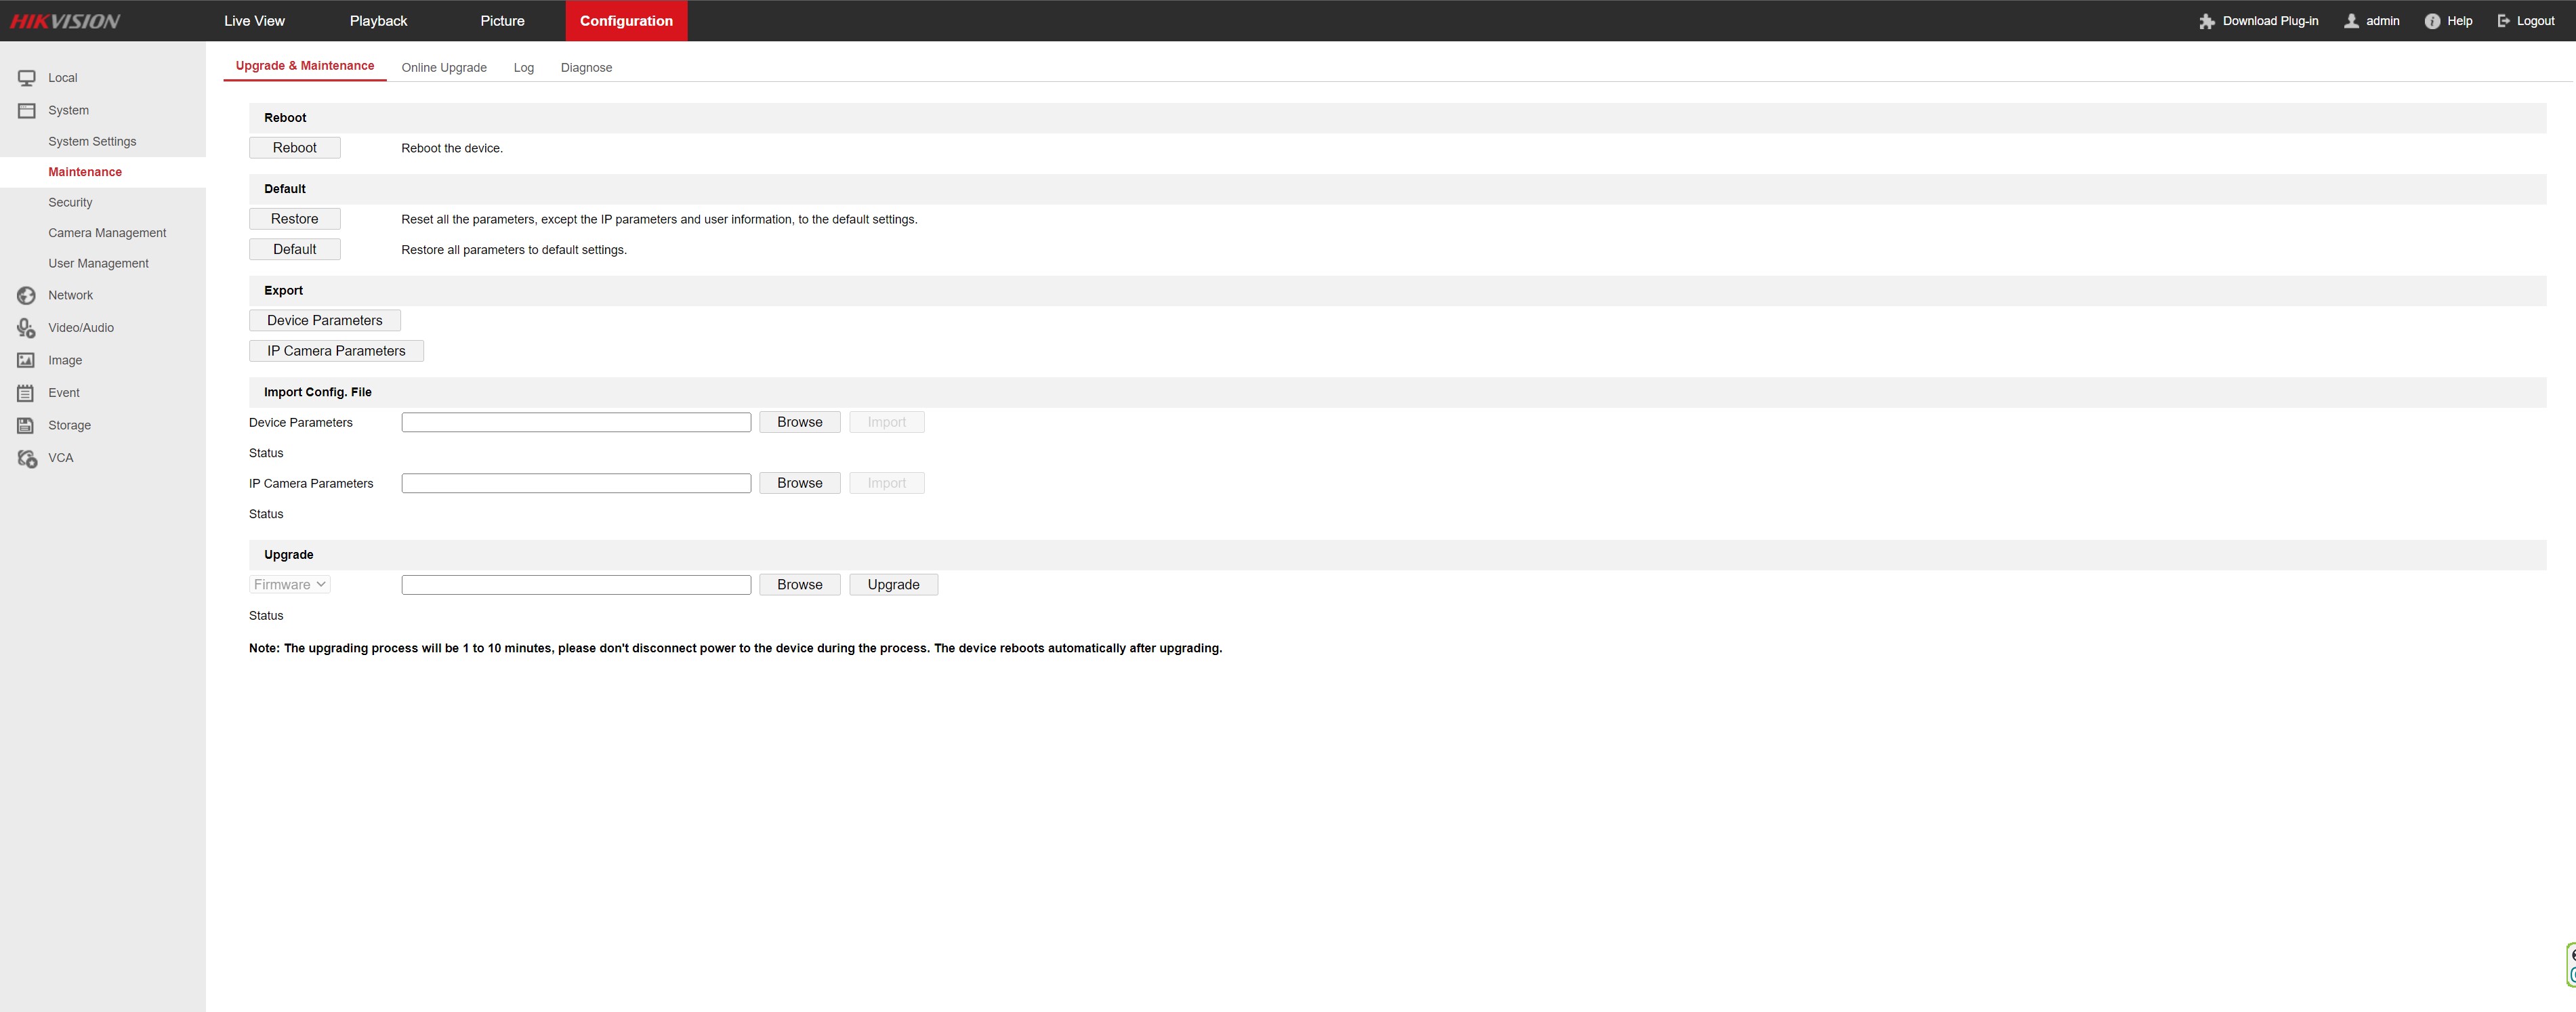The image size is (2576, 1012).
Task: Open the Firmware dropdown in Upgrade section
Action: 290,585
